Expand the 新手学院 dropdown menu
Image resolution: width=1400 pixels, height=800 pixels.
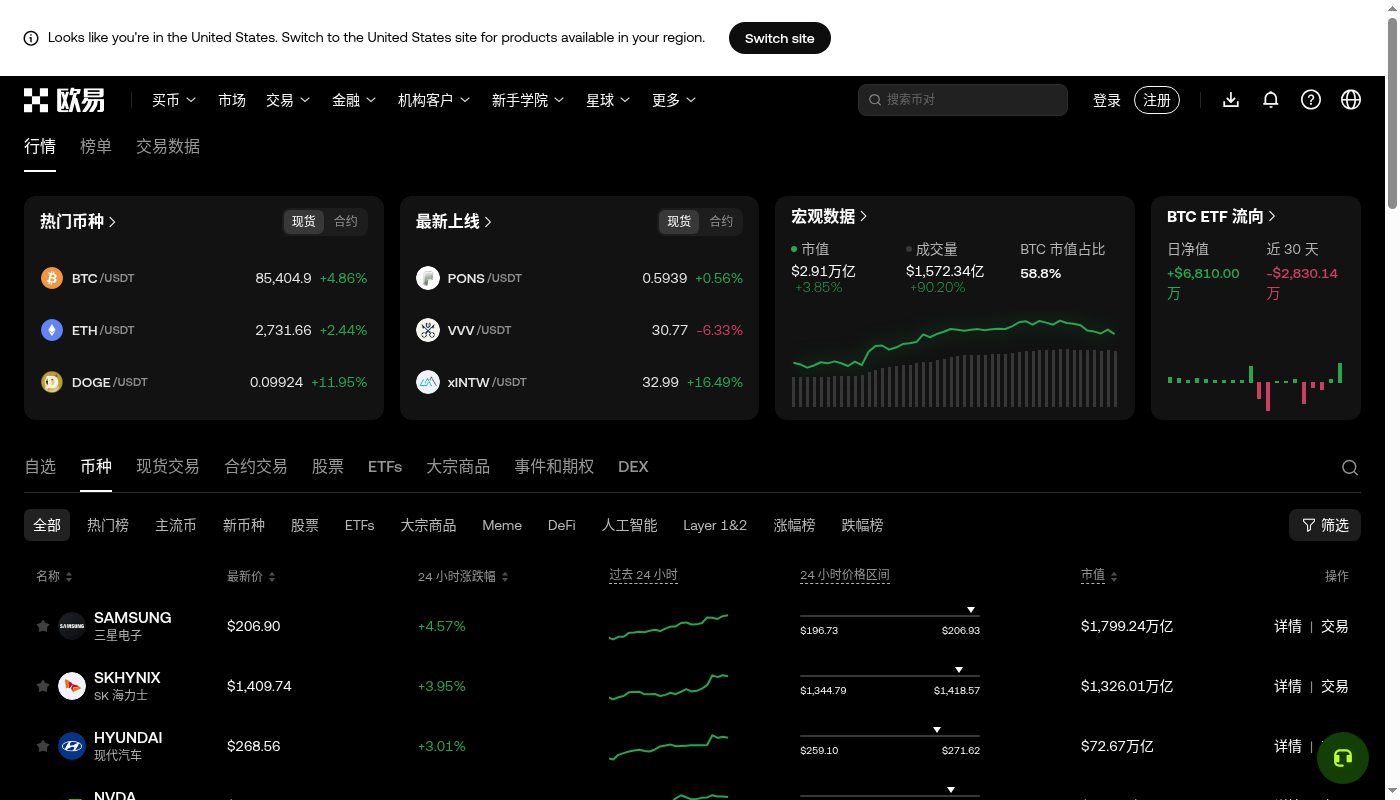528,100
